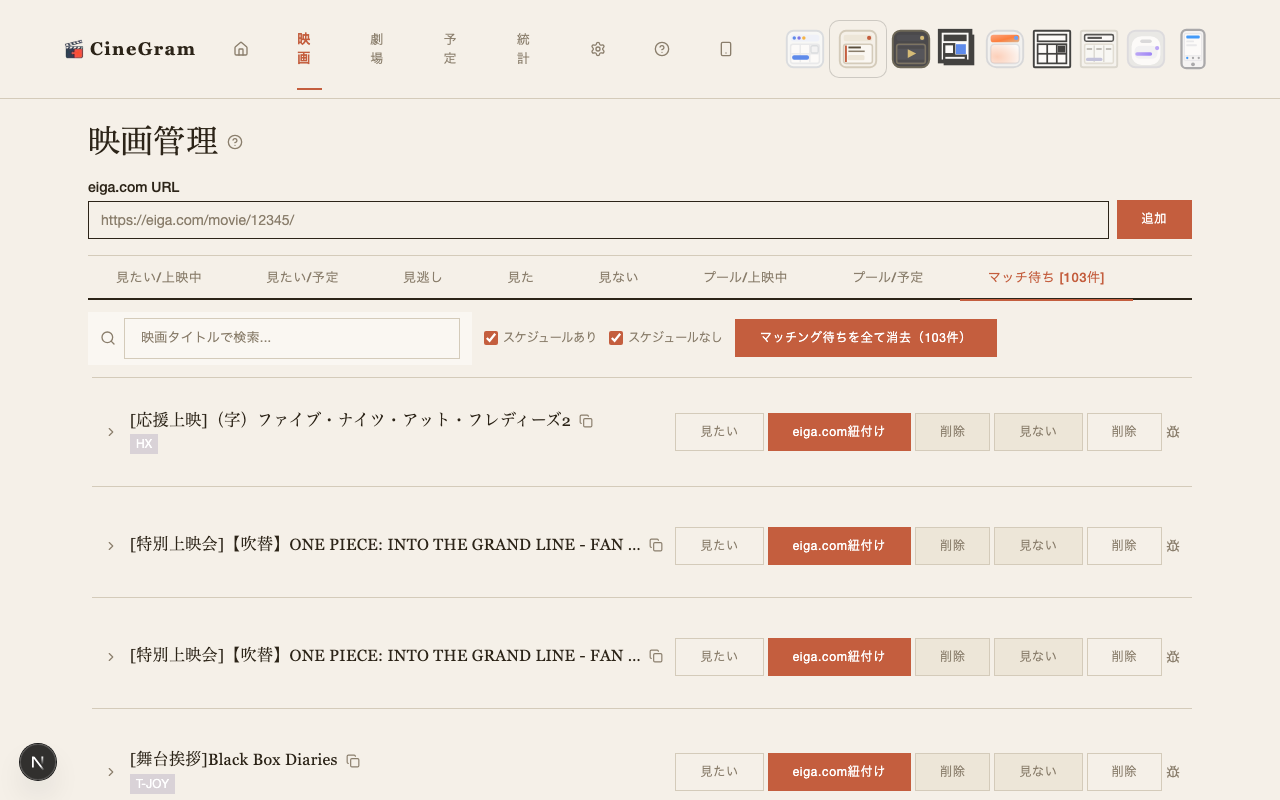Select the black-and-white grid theme icon

click(x=1051, y=49)
